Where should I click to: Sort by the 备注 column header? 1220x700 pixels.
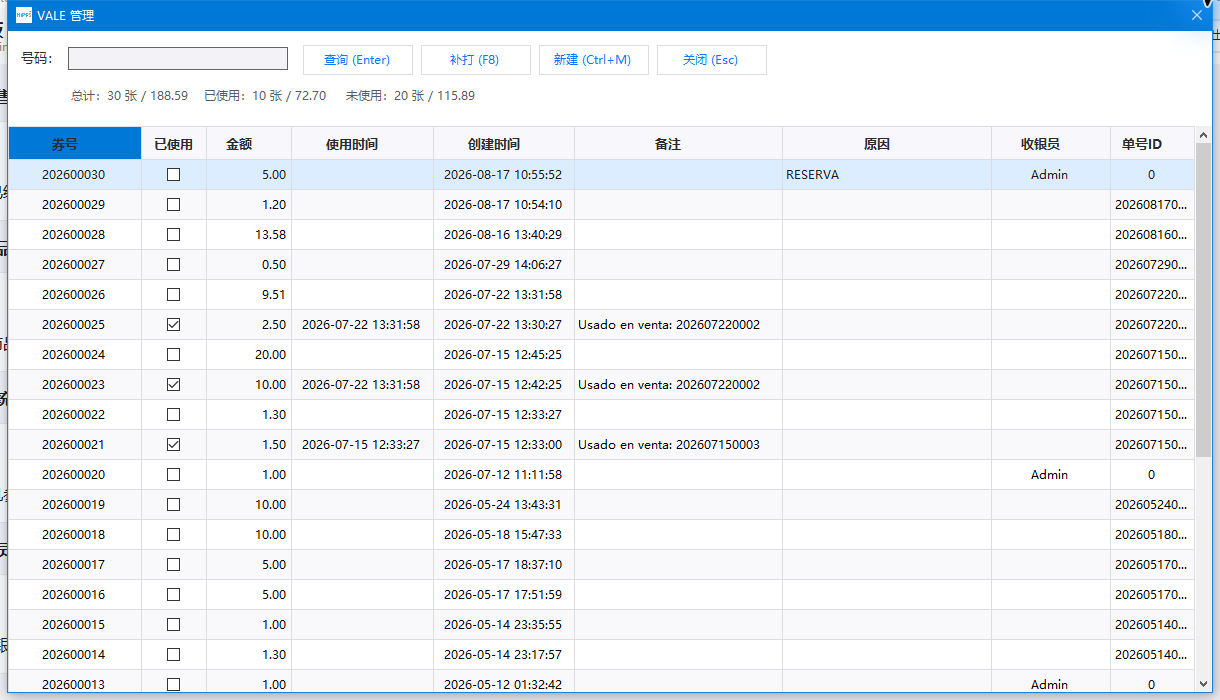[679, 144]
